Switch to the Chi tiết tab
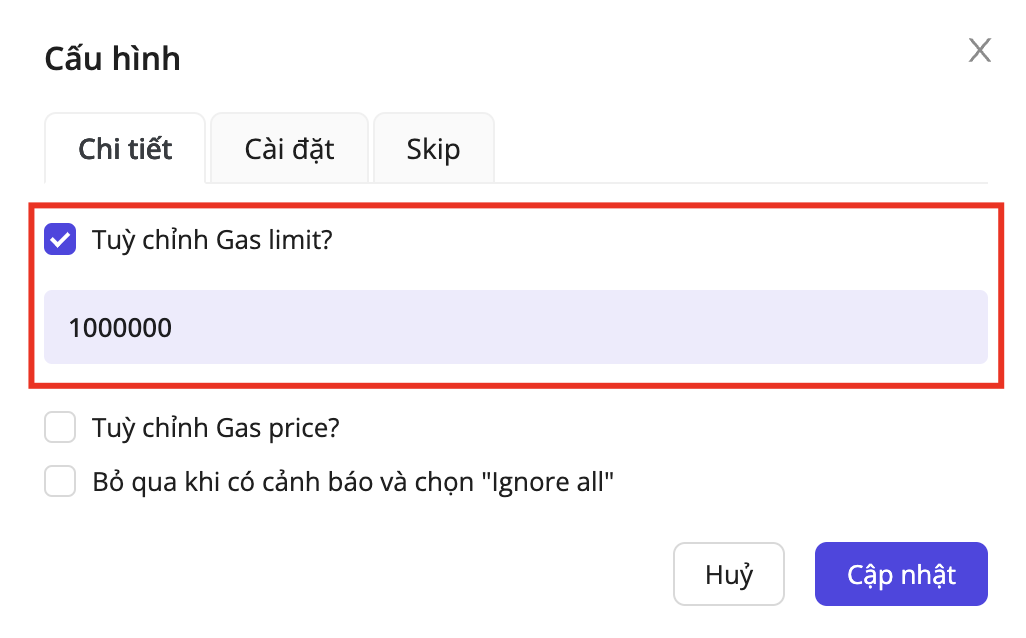This screenshot has height=638, width=1026. click(x=125, y=149)
